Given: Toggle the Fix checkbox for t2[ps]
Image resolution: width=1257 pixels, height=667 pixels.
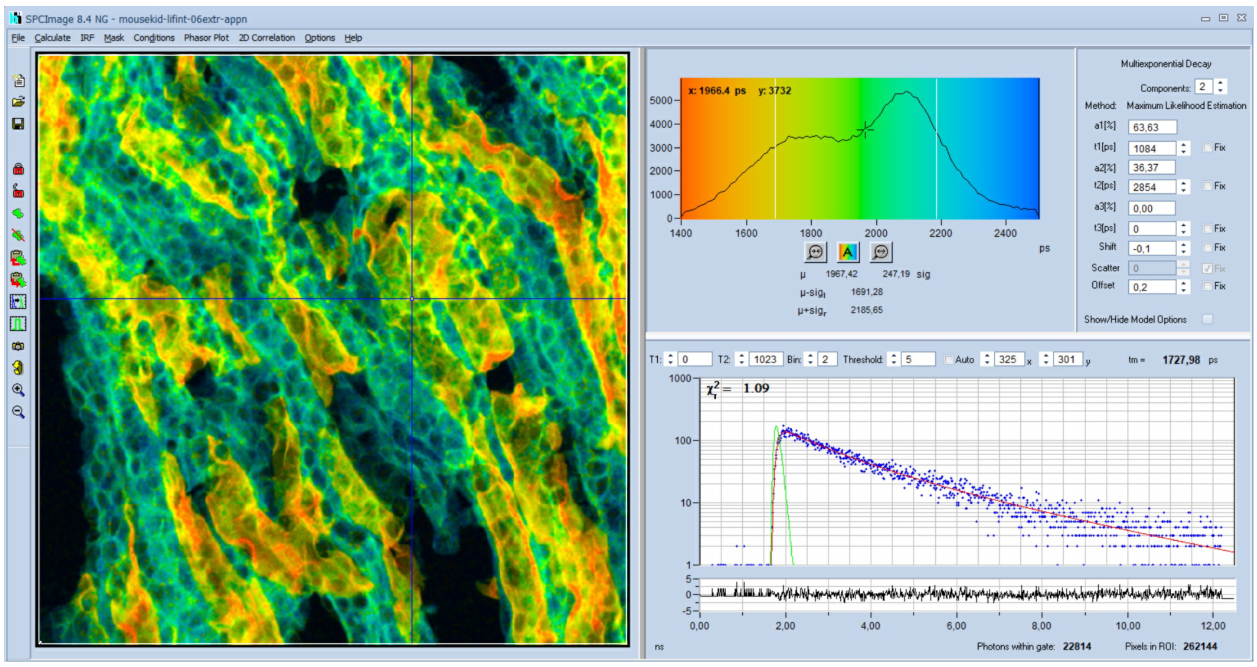Looking at the screenshot, I should coord(1207,186).
